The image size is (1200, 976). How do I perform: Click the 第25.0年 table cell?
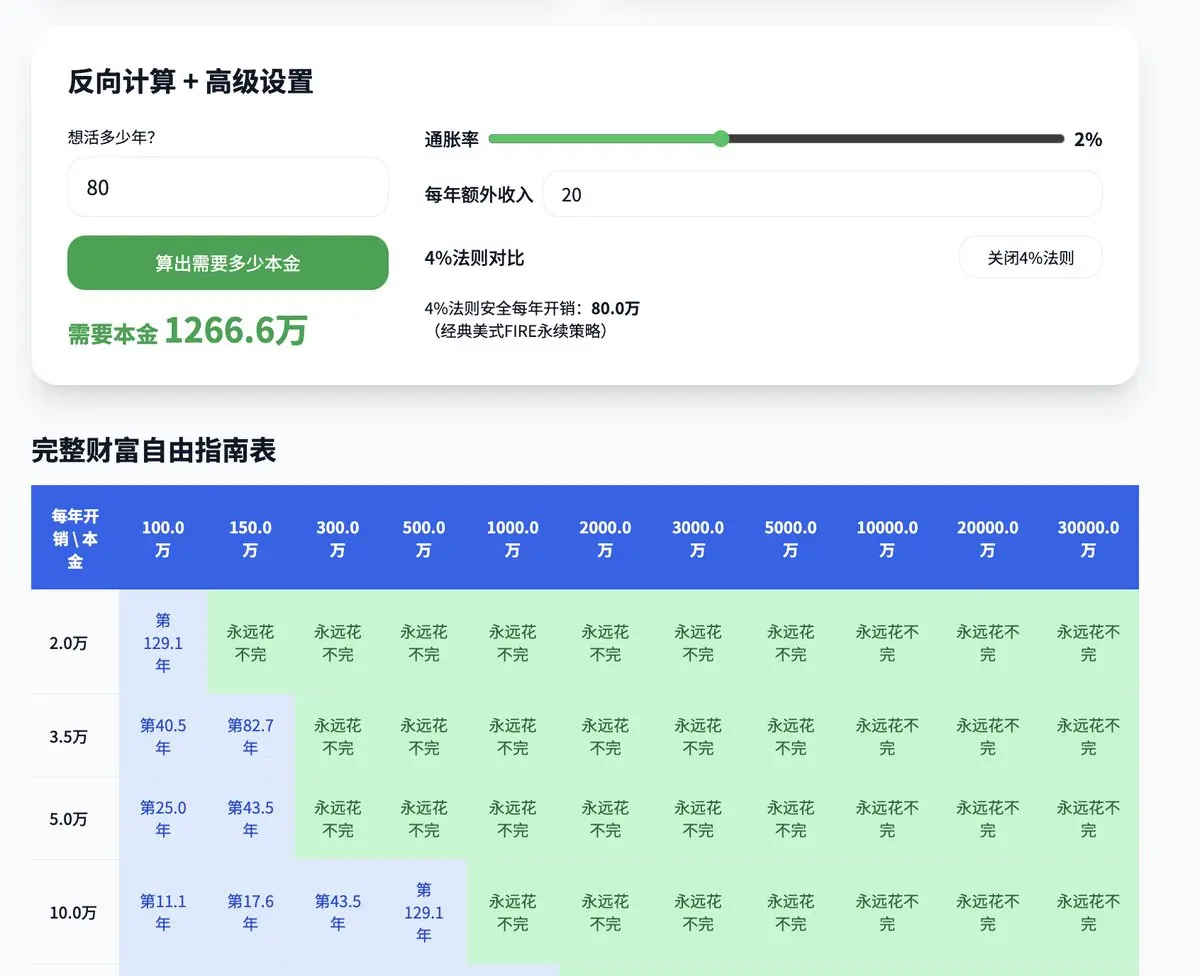coord(163,818)
